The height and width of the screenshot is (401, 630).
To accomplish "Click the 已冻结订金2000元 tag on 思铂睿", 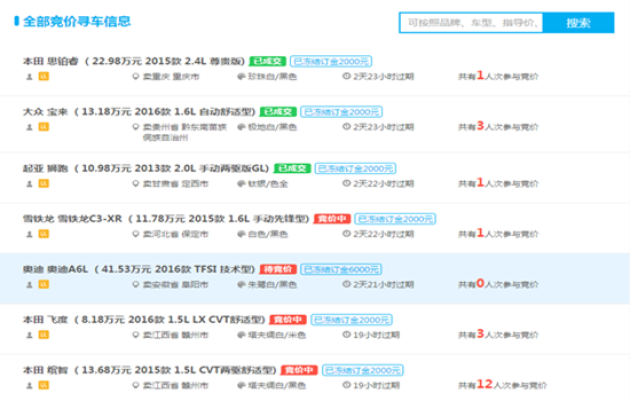I will [331, 61].
